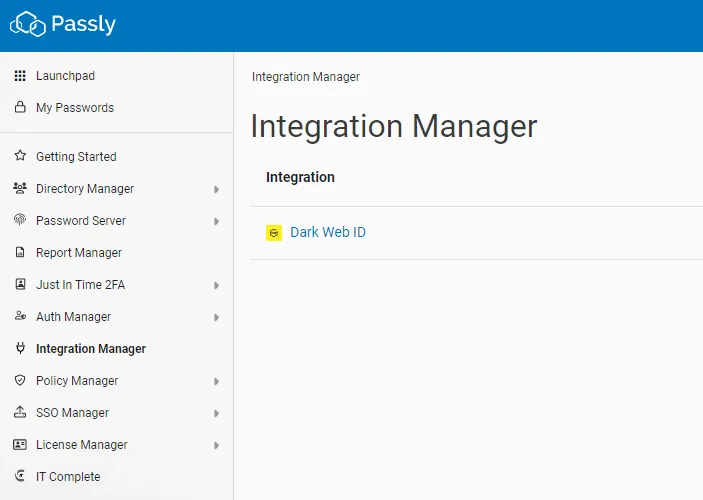Click the yellow Dark Web ID icon
The height and width of the screenshot is (500, 703).
point(274,233)
